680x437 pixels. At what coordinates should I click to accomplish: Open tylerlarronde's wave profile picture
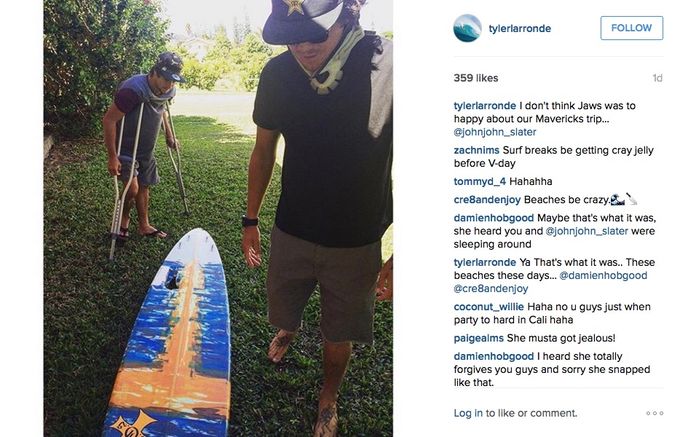click(x=467, y=28)
